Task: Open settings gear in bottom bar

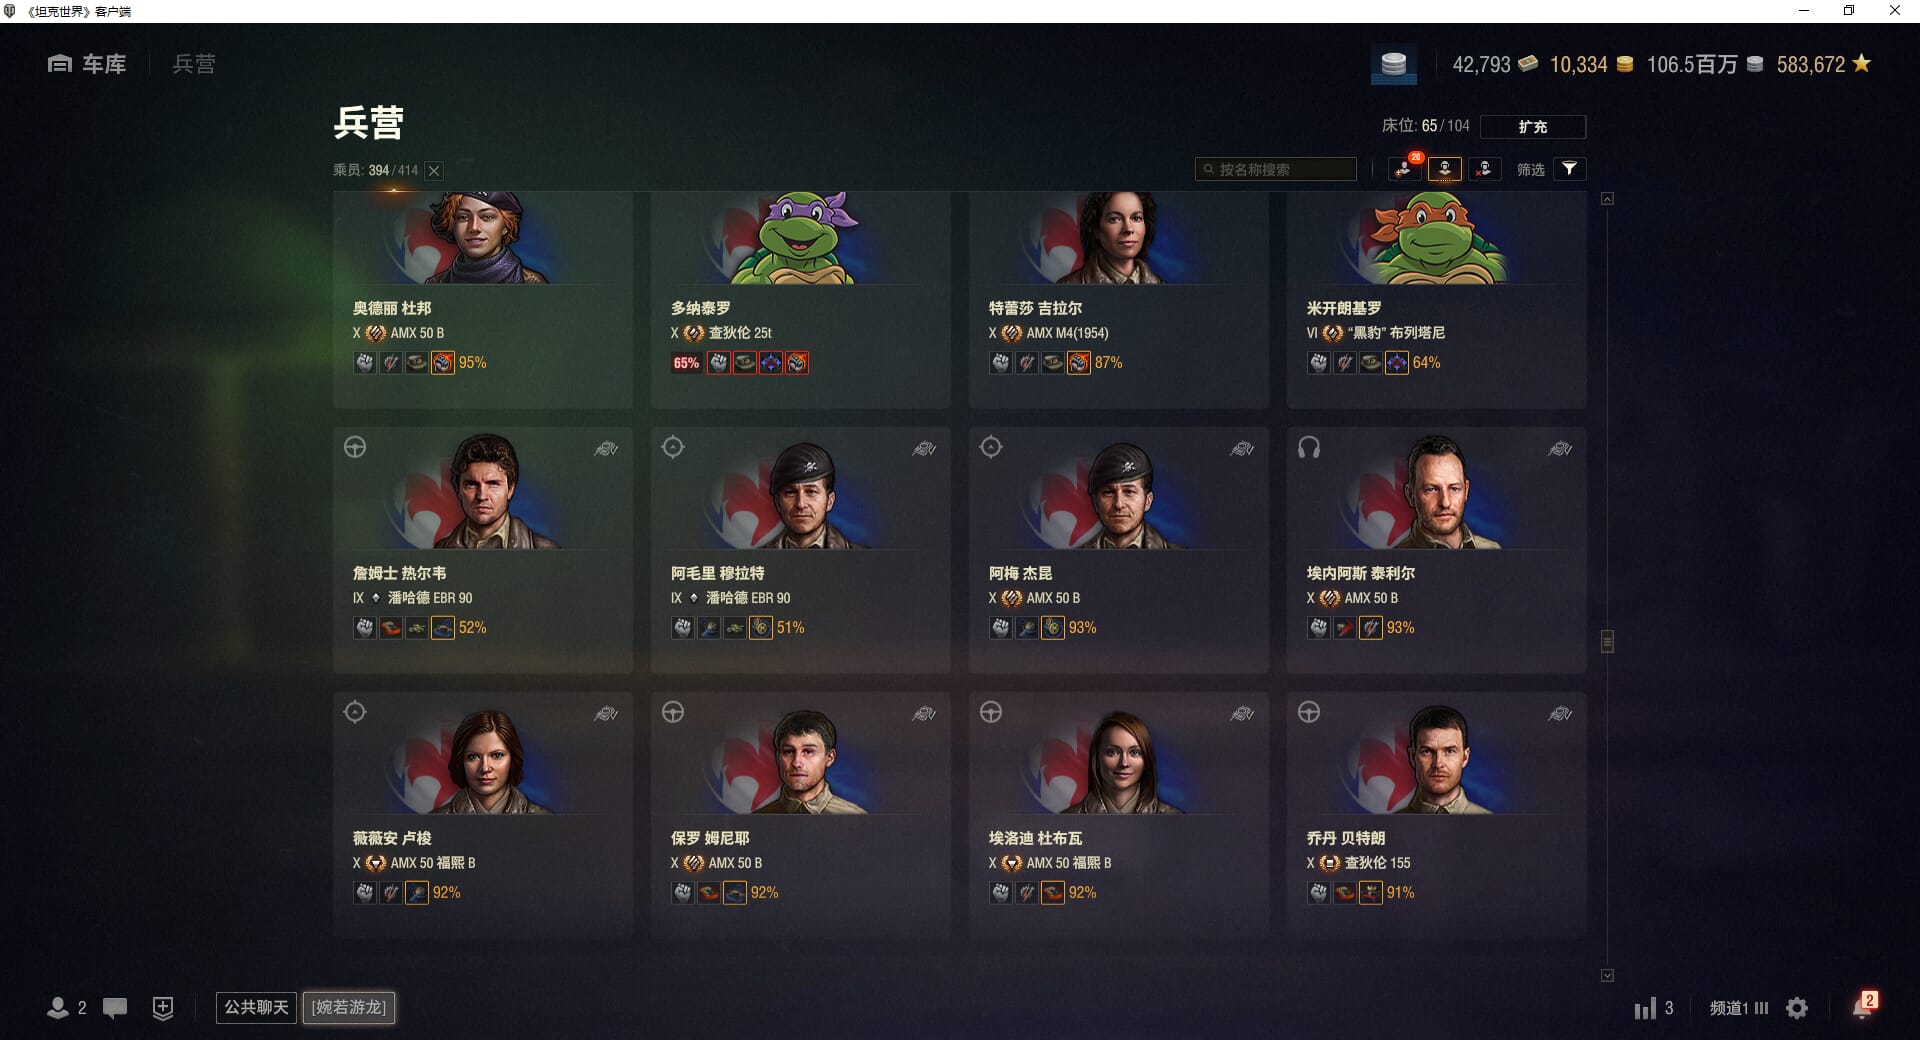Action: pyautogui.click(x=1797, y=1008)
